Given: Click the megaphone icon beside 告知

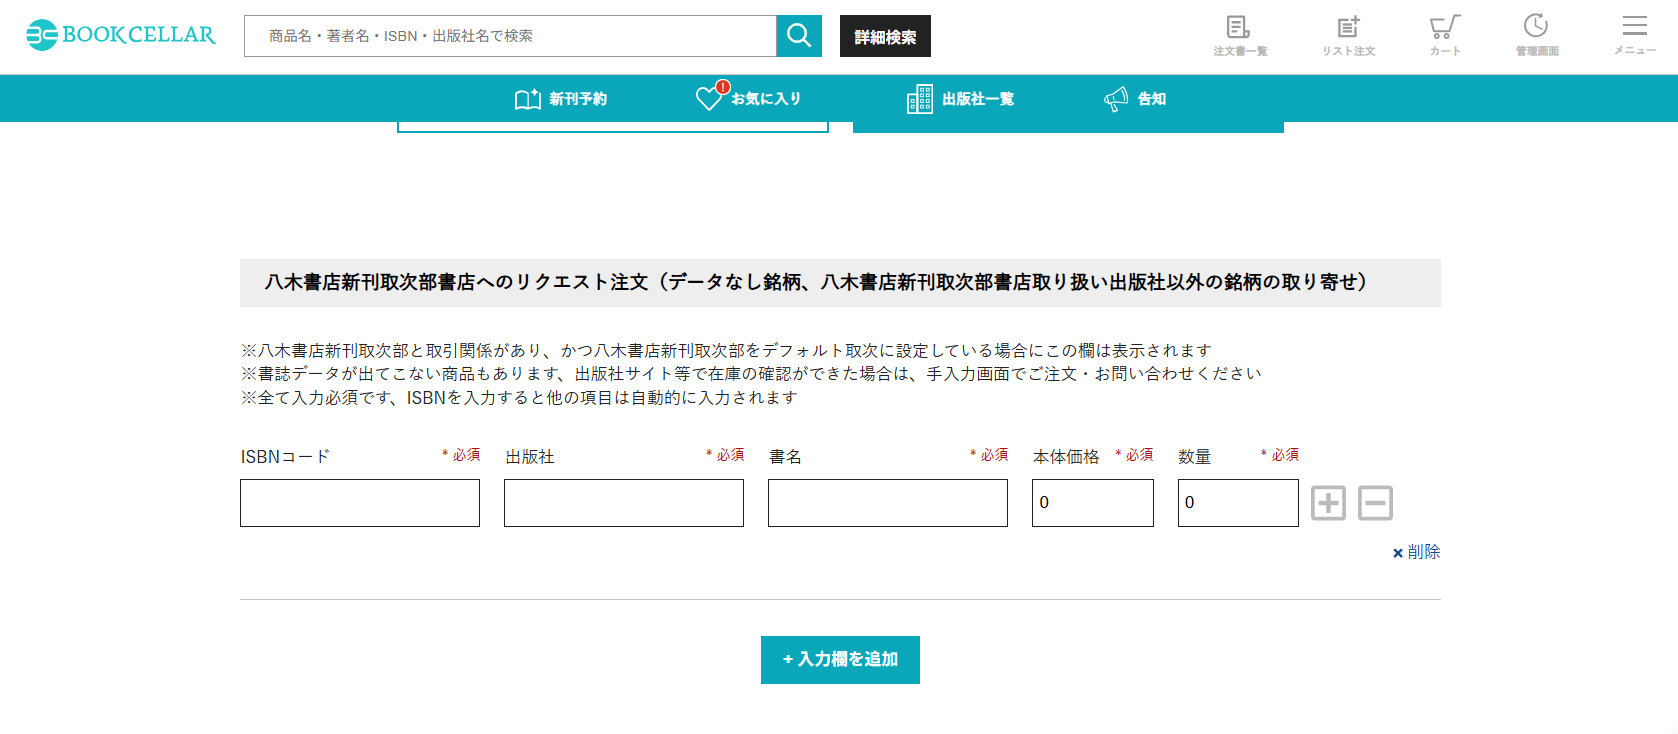Looking at the screenshot, I should (x=1116, y=99).
